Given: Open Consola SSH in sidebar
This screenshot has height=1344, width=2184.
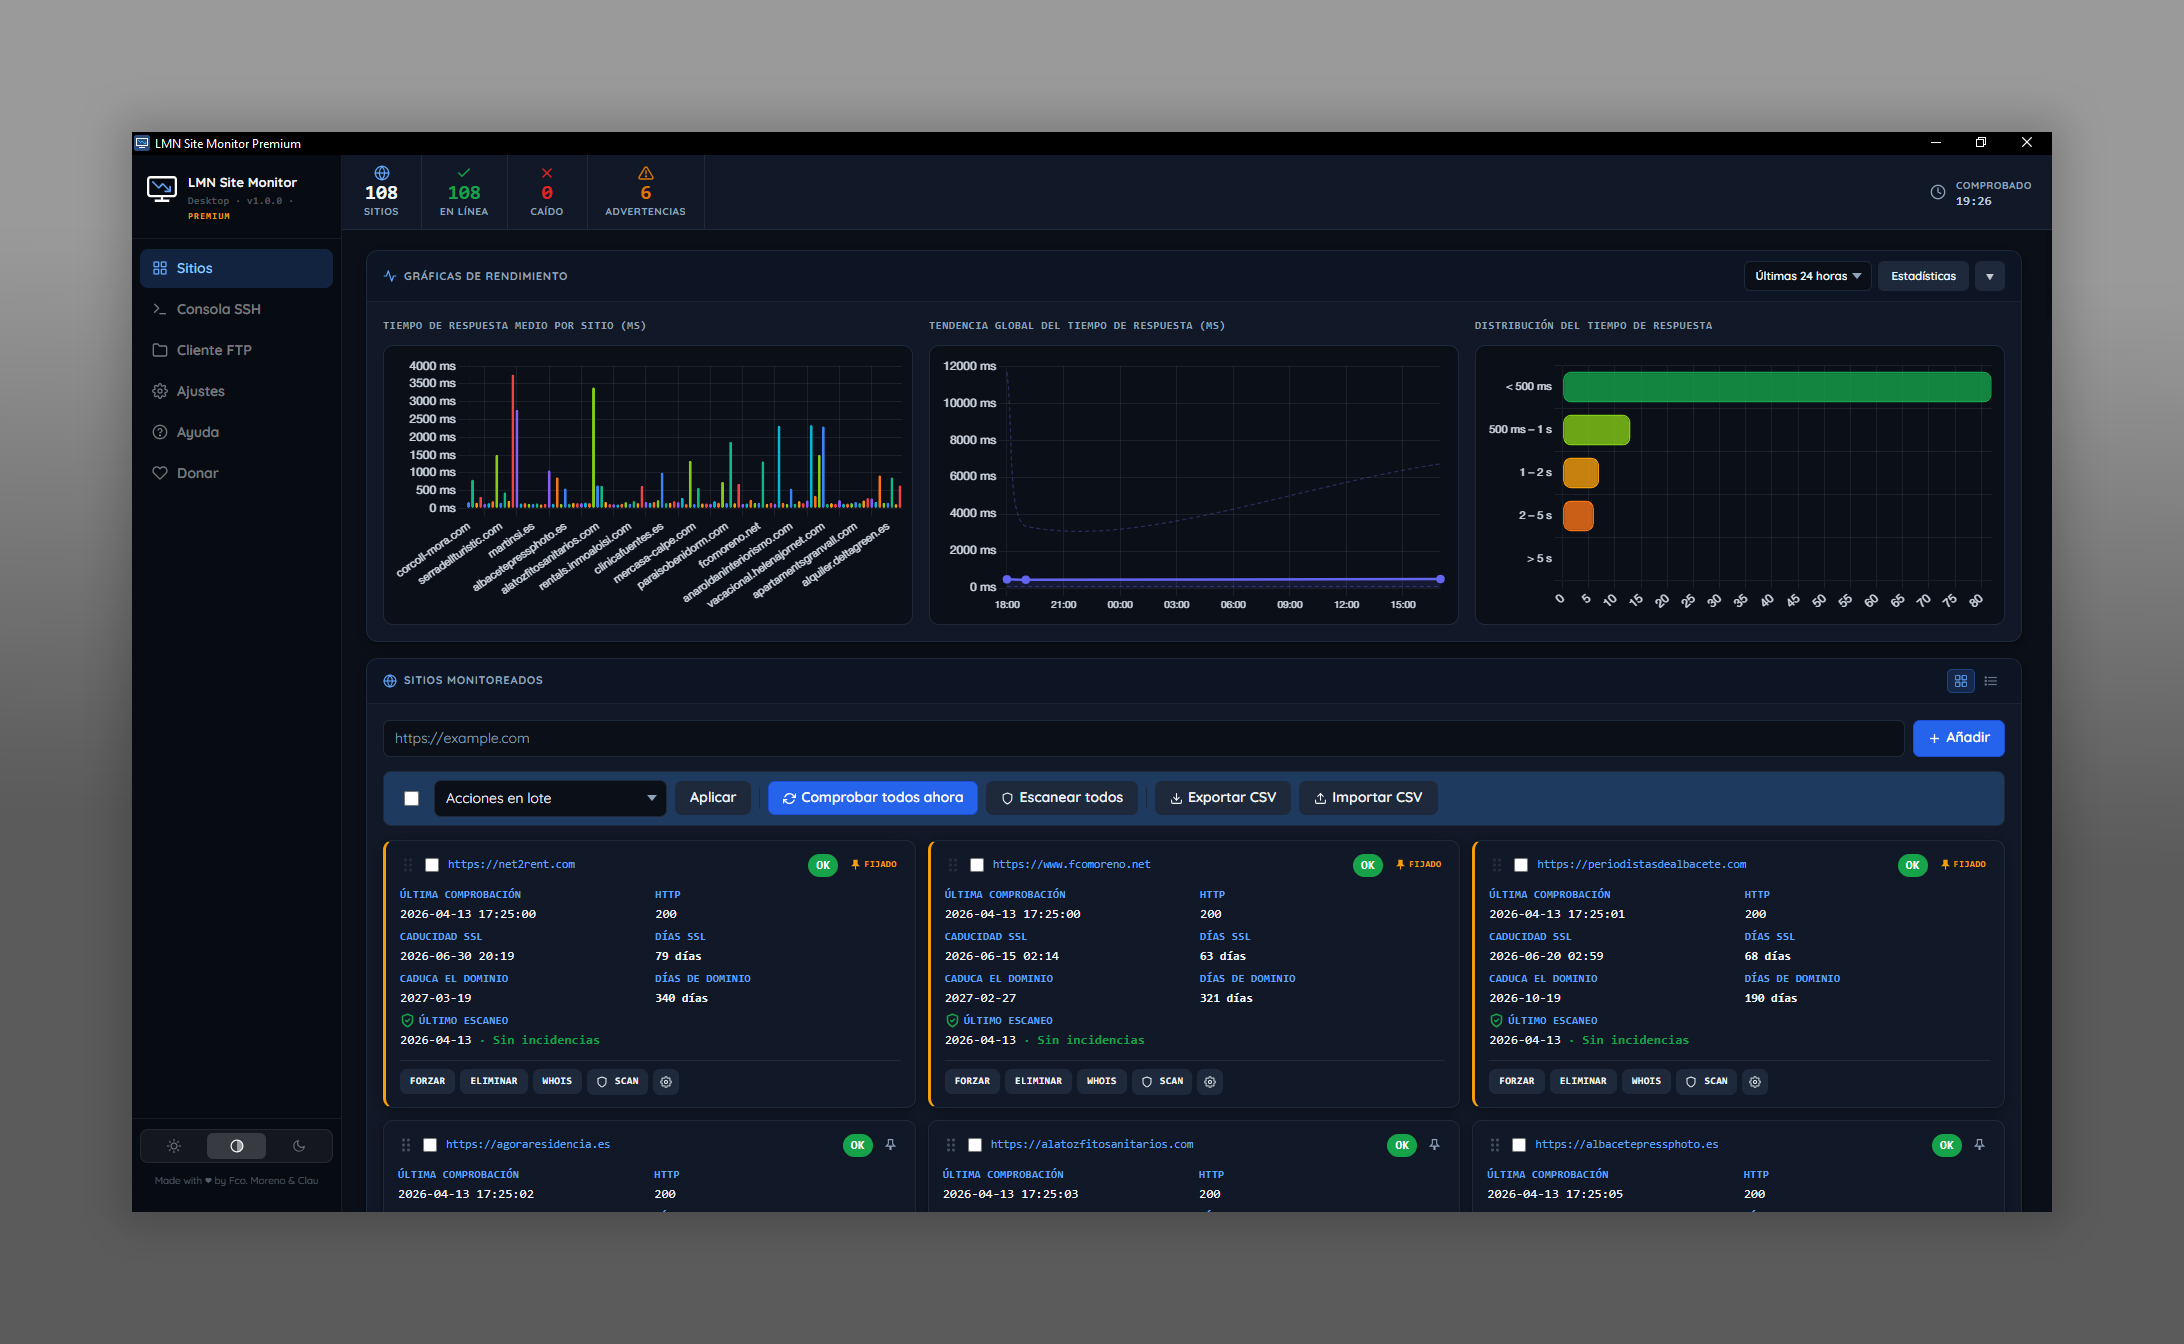Looking at the screenshot, I should (218, 309).
